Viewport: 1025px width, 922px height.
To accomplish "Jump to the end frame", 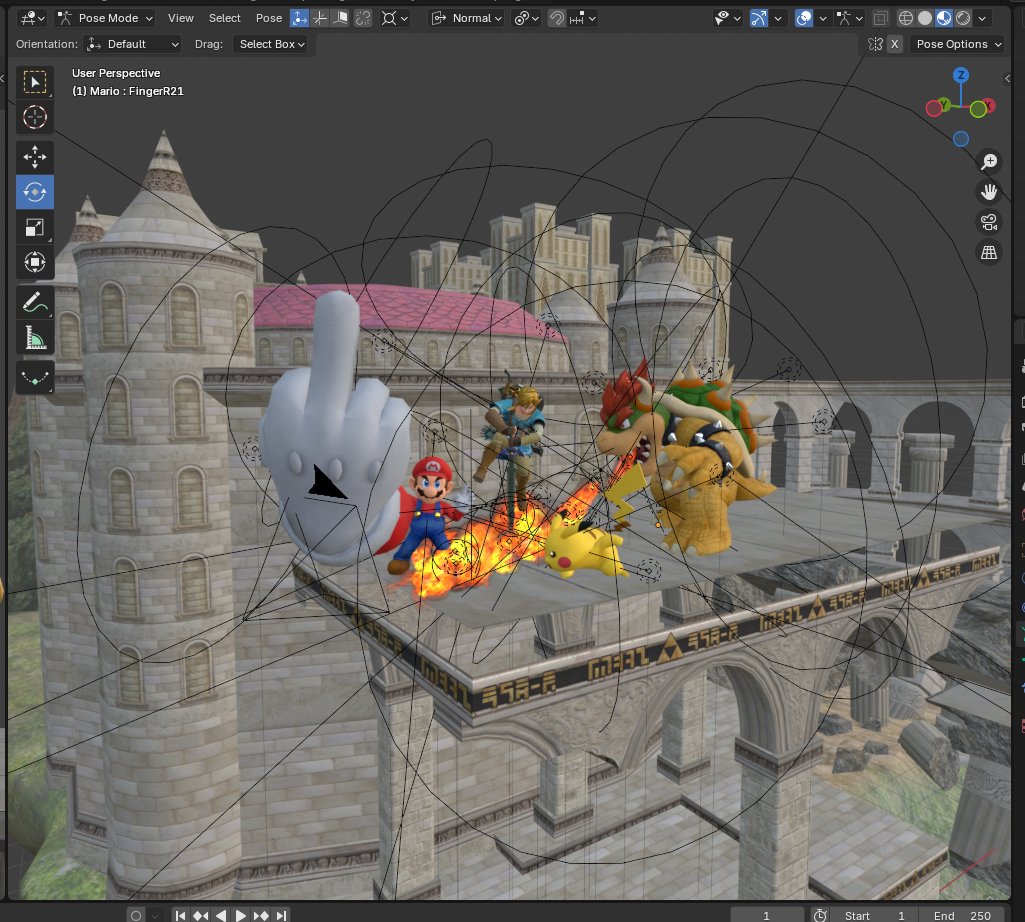I will pos(281,915).
